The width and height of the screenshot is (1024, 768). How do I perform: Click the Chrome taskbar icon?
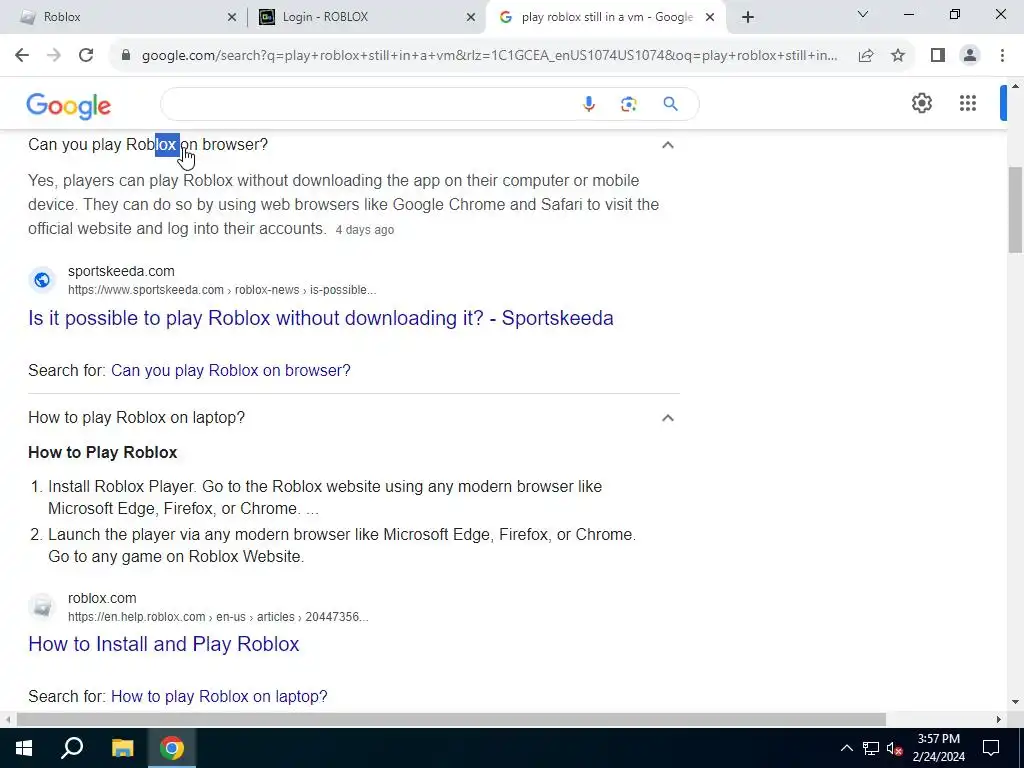click(x=172, y=748)
